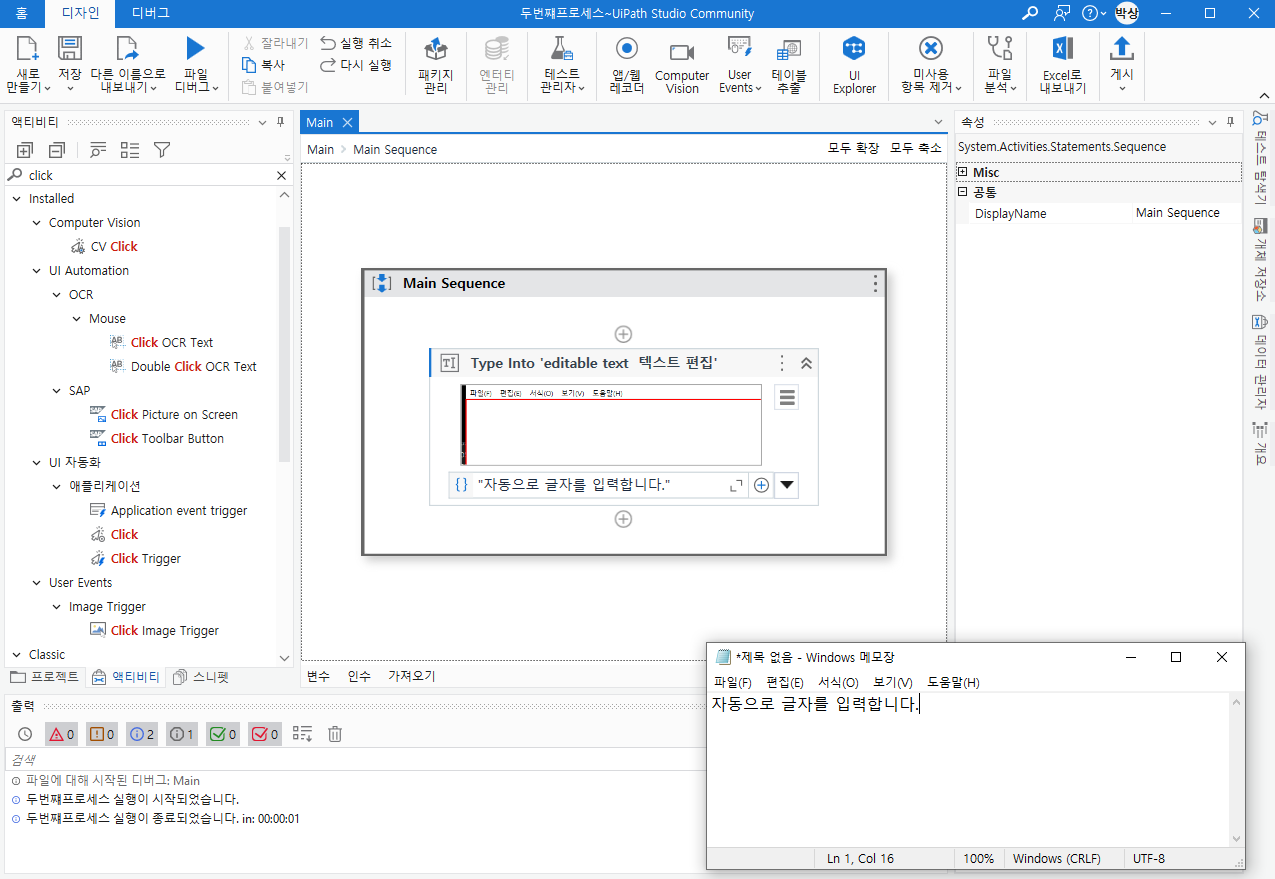Toggle the trace filter showing 1

click(182, 734)
